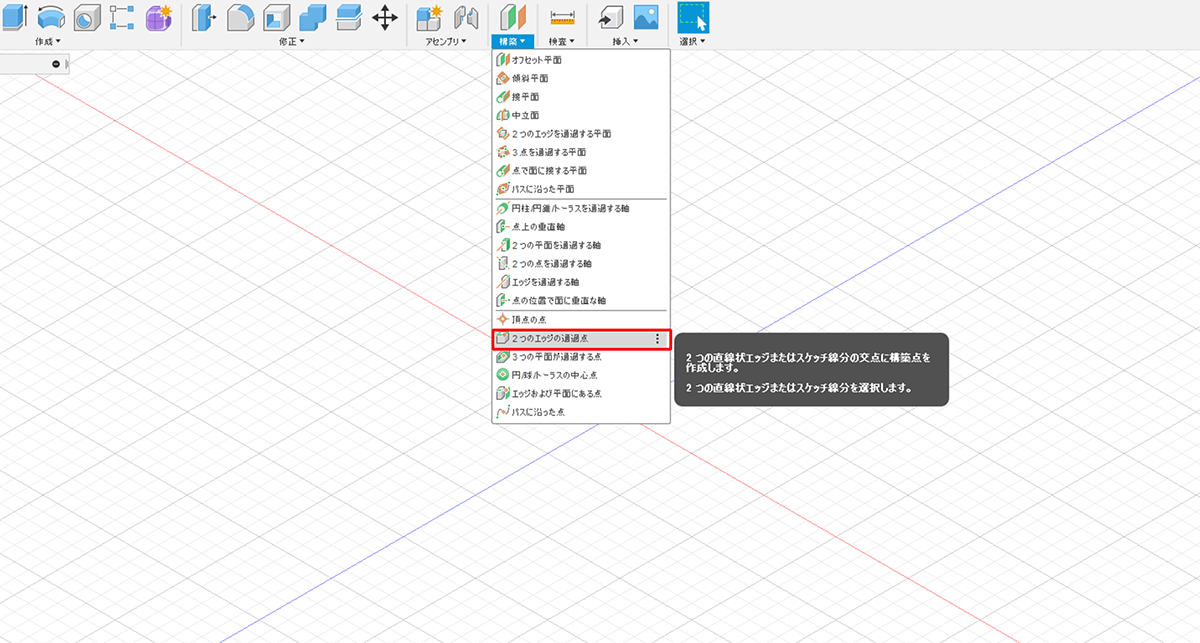Click the browser panel resize handle
Screen dimensions: 1200x643
point(67,64)
